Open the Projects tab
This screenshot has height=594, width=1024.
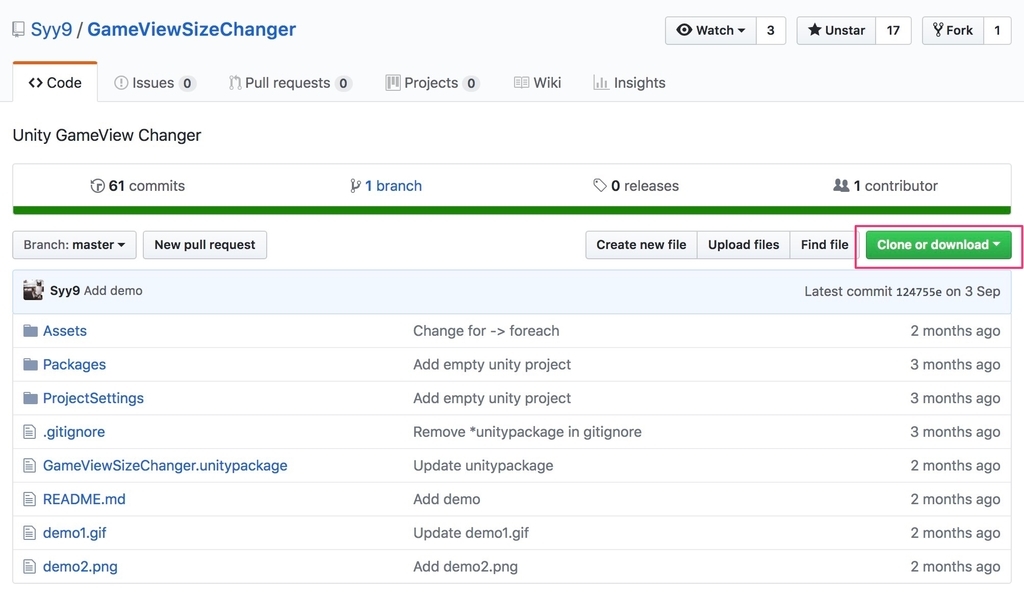point(432,83)
